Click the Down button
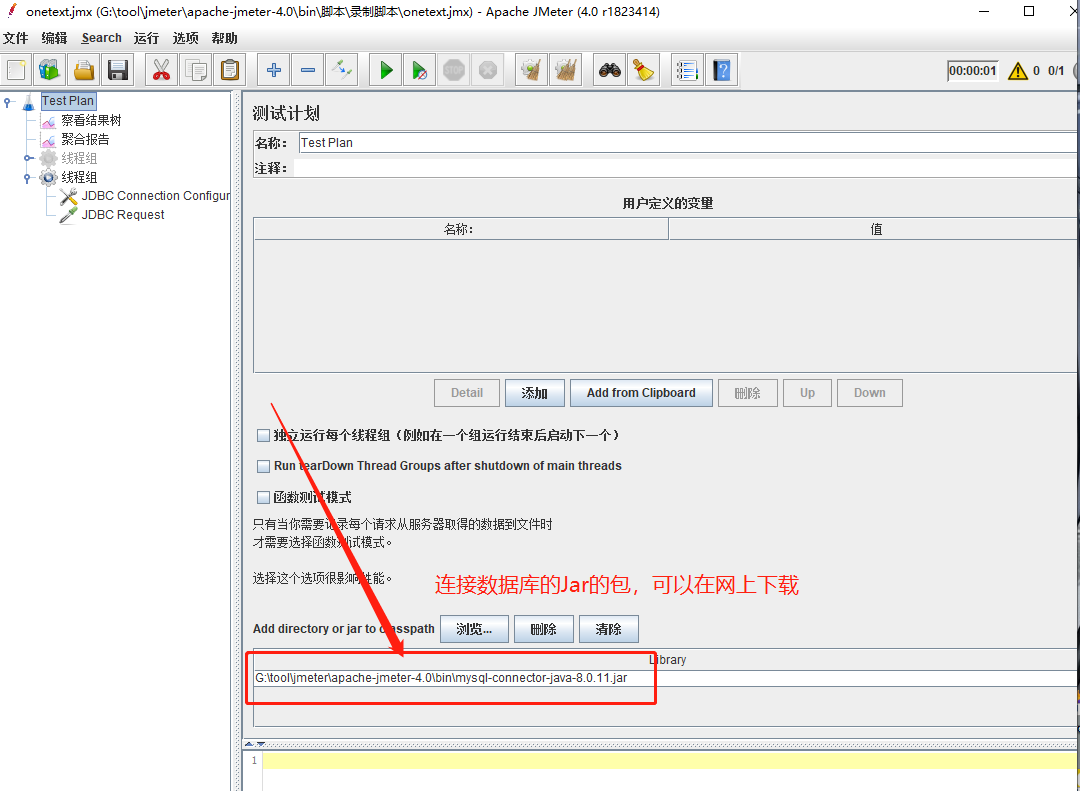The width and height of the screenshot is (1080, 791). (x=870, y=393)
